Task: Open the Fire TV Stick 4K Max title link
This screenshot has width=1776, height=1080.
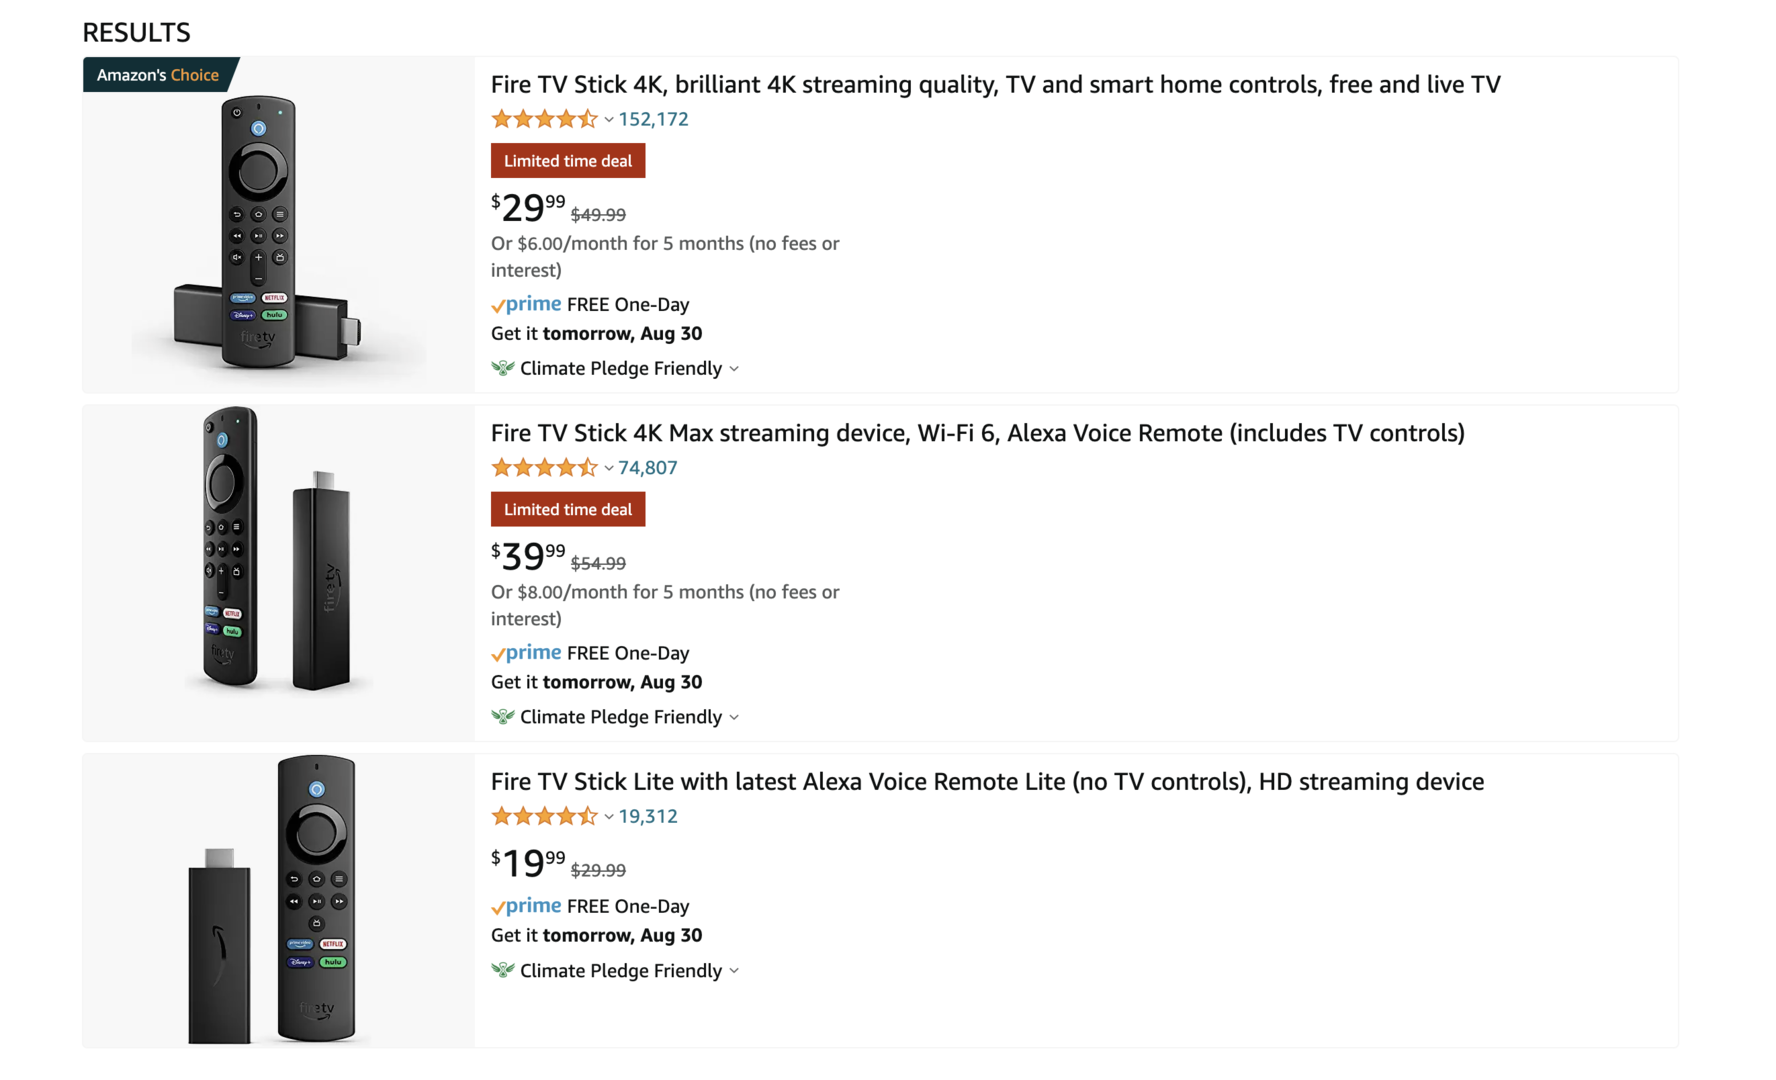Action: (977, 433)
